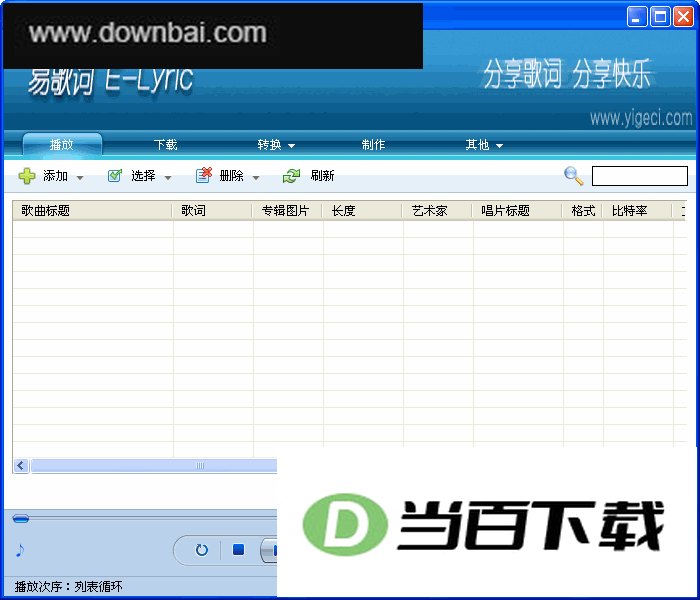Click the 刷新 button label

tap(322, 176)
